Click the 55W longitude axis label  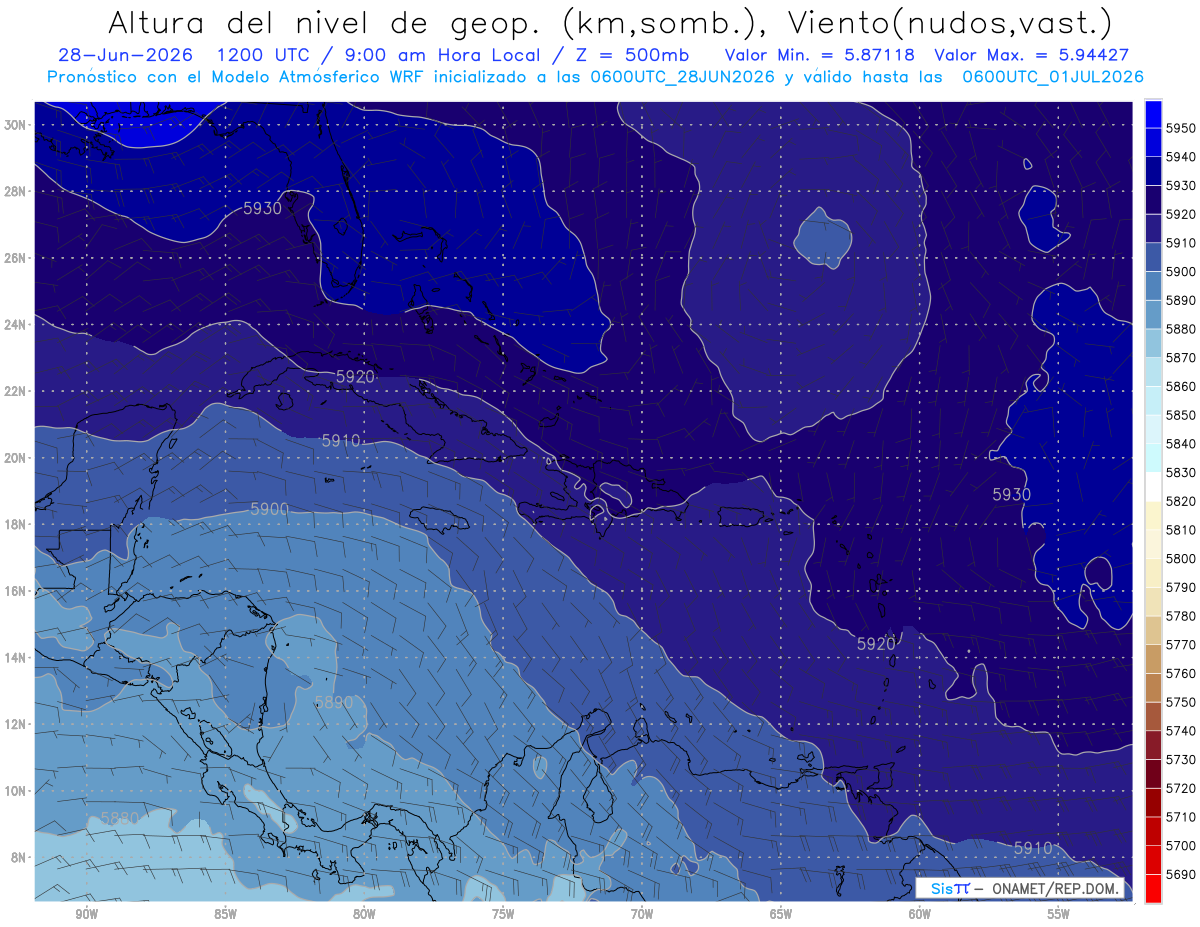click(1059, 914)
